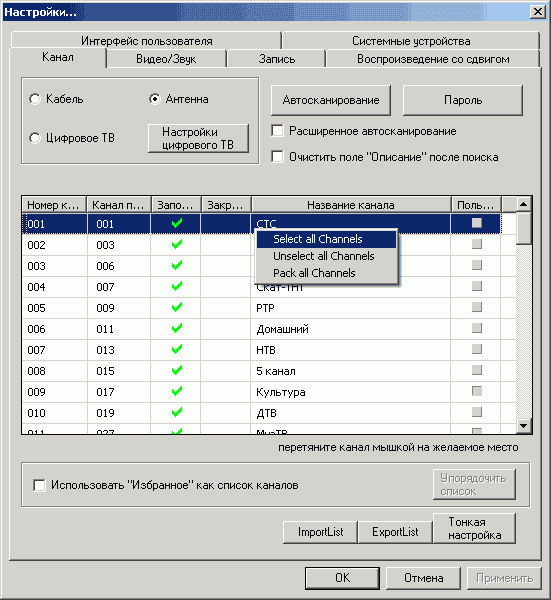551x600 pixels.
Task: Select the РТР channel name
Action: [265, 308]
